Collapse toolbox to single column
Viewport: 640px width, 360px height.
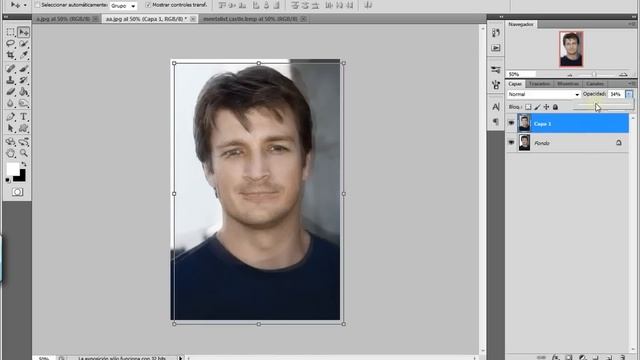pyautogui.click(x=6, y=17)
